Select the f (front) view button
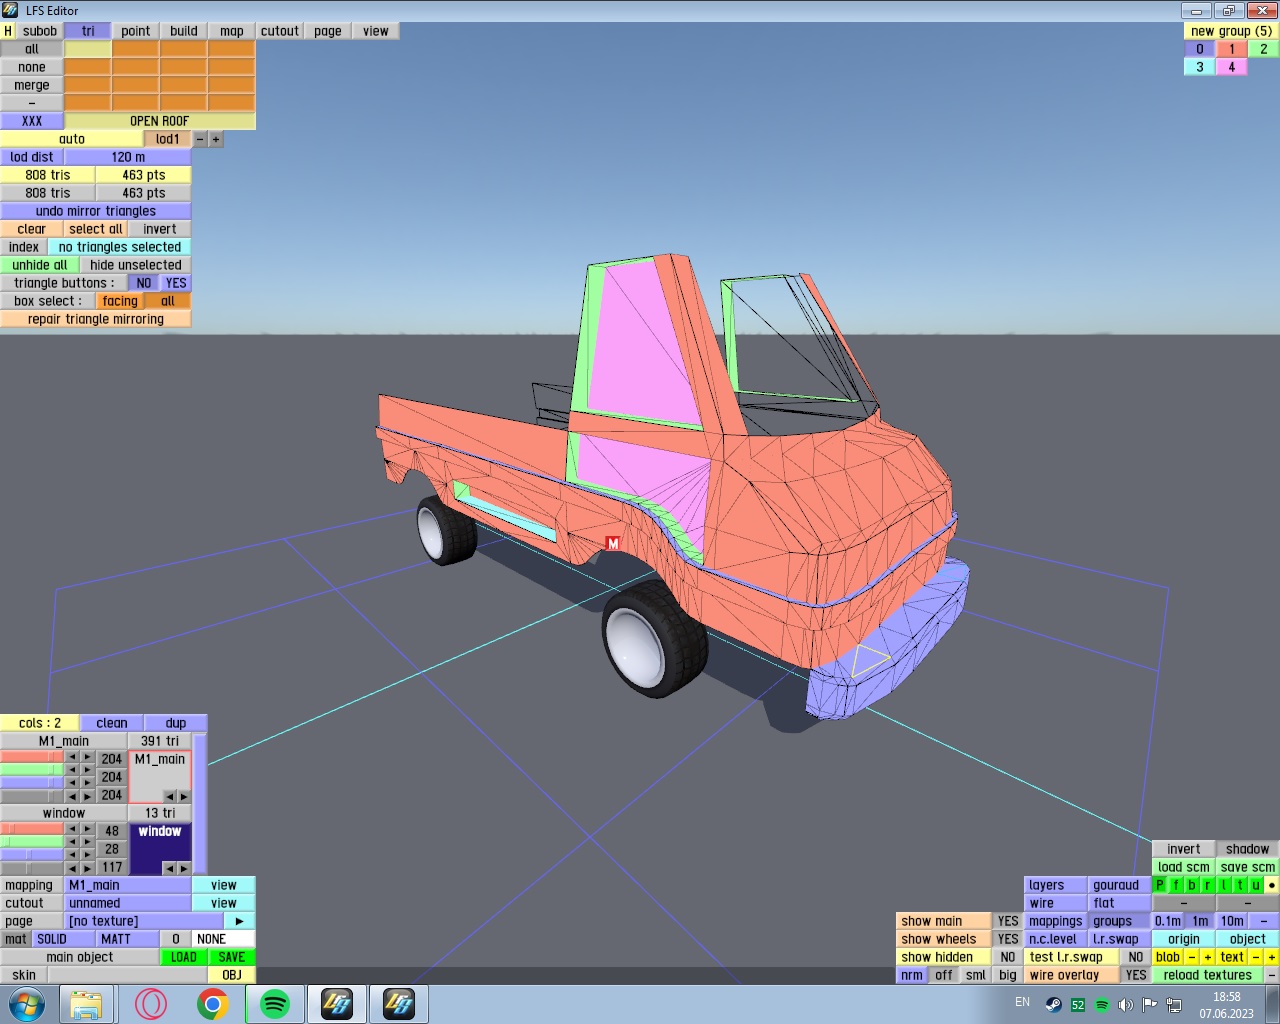The width and height of the screenshot is (1280, 1024). [1176, 885]
